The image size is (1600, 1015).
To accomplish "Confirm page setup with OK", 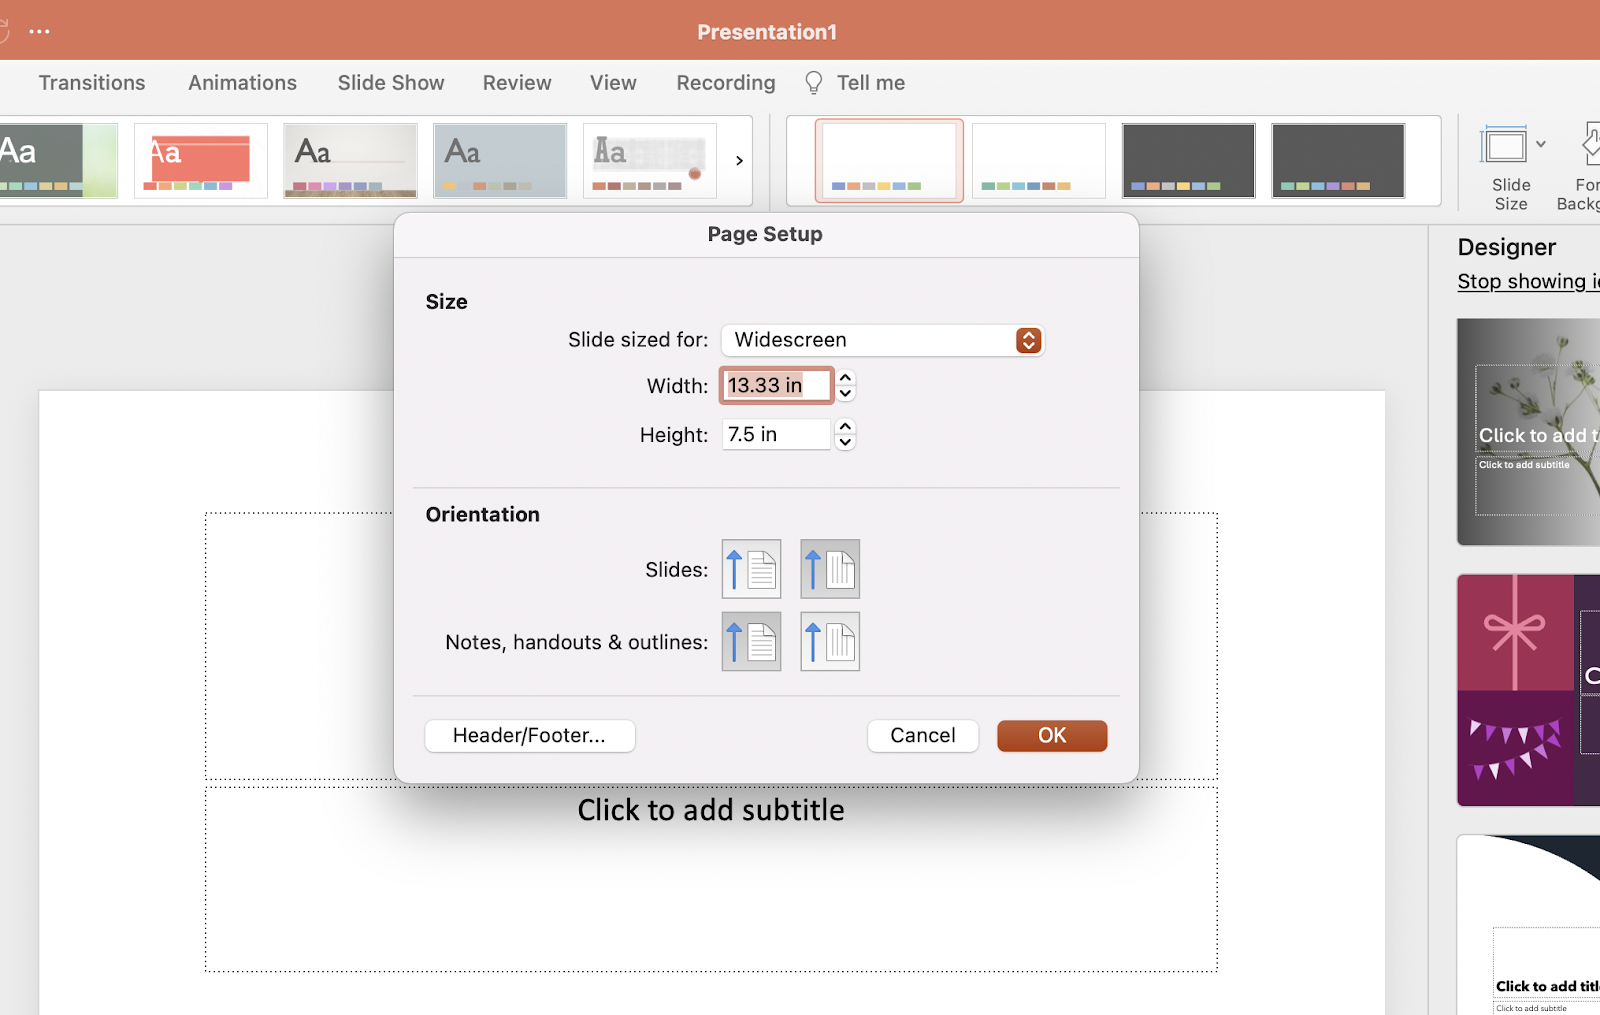I will coord(1051,735).
